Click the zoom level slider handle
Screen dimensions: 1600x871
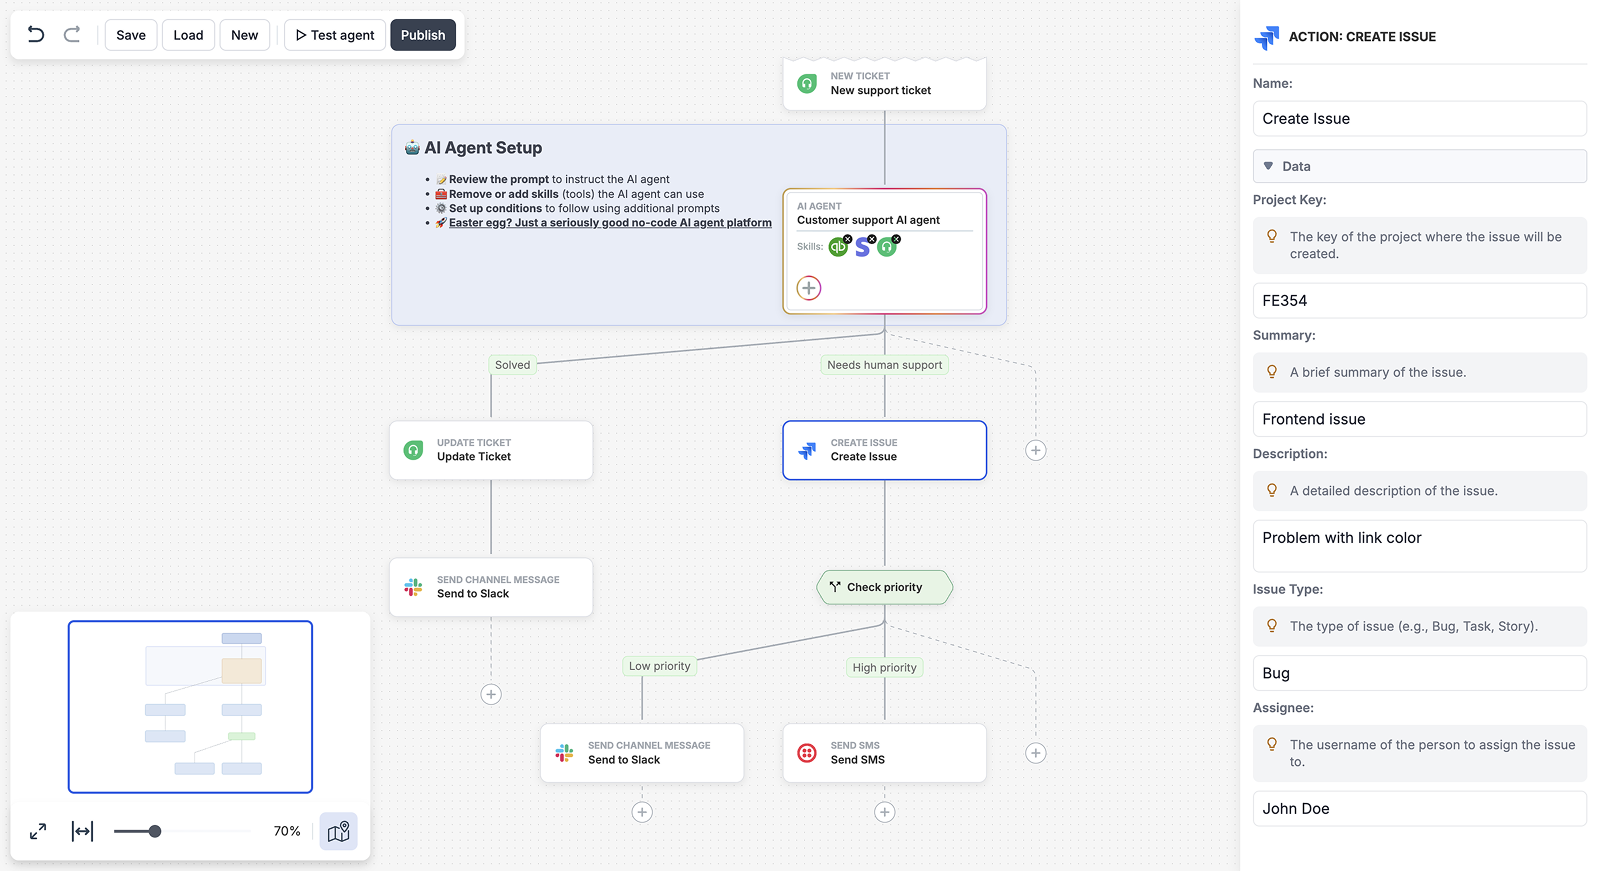pyautogui.click(x=155, y=831)
